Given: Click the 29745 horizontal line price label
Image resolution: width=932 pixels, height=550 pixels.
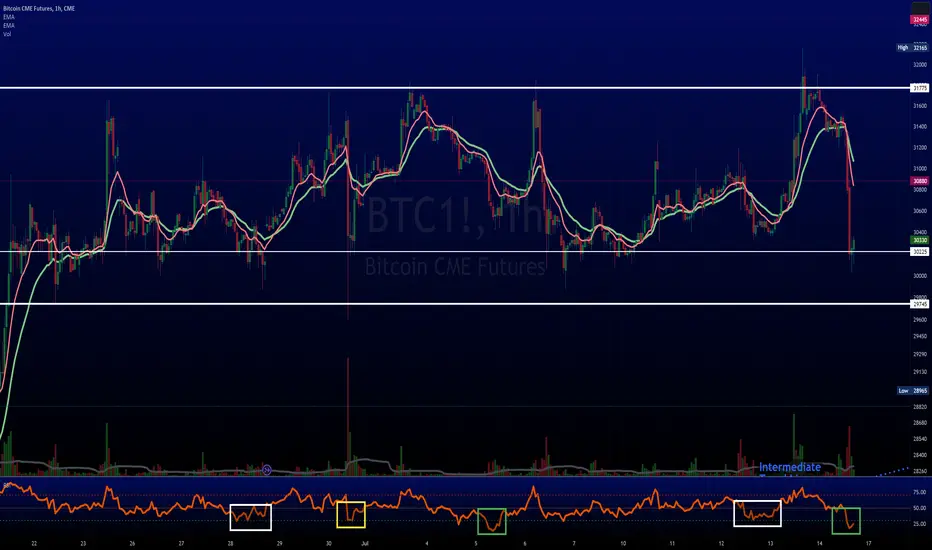Looking at the screenshot, I should point(920,304).
